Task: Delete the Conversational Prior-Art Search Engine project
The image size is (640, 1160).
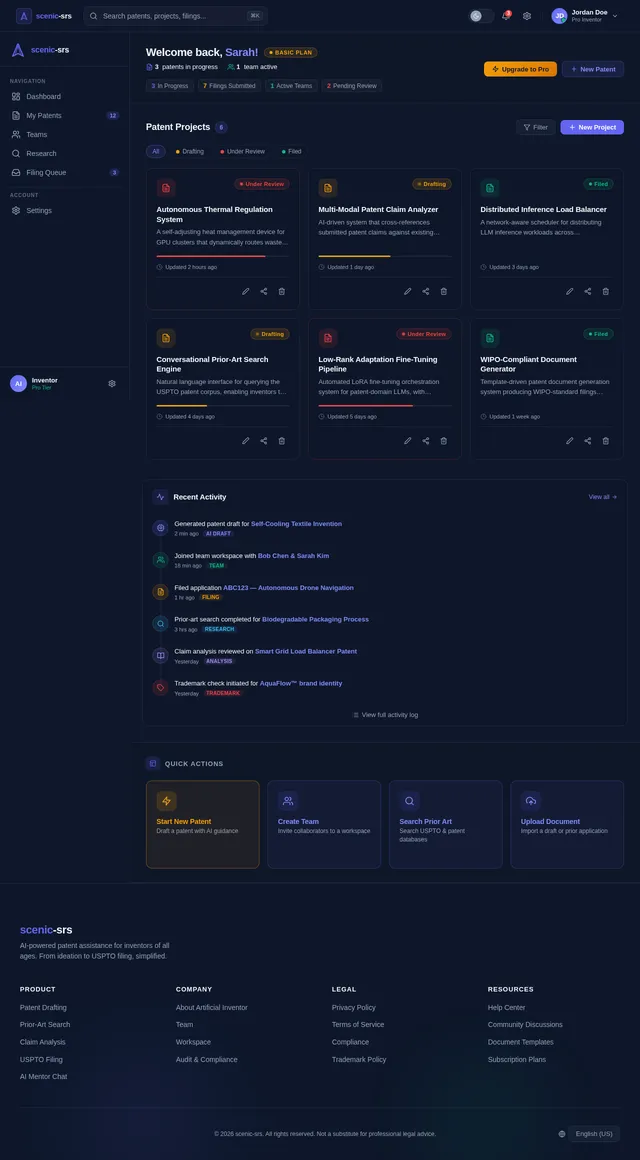Action: pyautogui.click(x=281, y=441)
